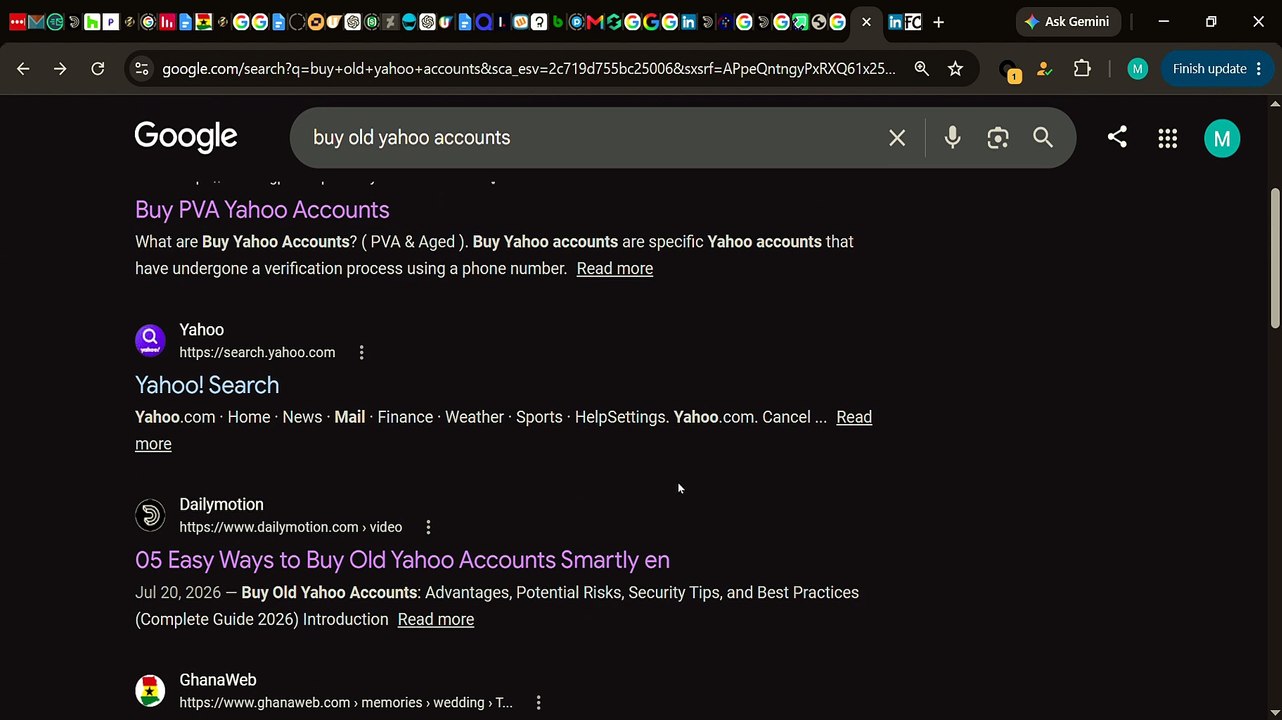Click the page vertical scrollbar thumb
Screen dimensions: 1282x720
coord(1275,257)
